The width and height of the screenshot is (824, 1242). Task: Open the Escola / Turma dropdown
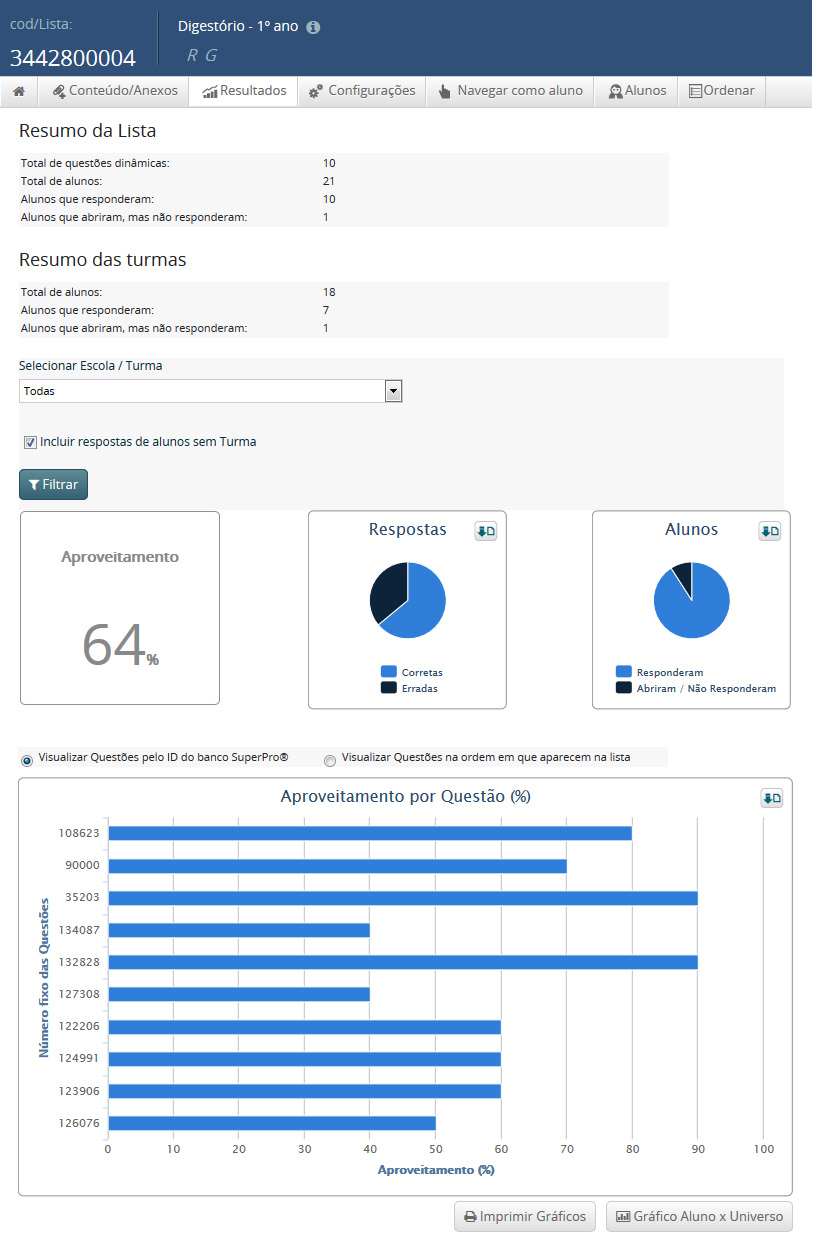[210, 391]
